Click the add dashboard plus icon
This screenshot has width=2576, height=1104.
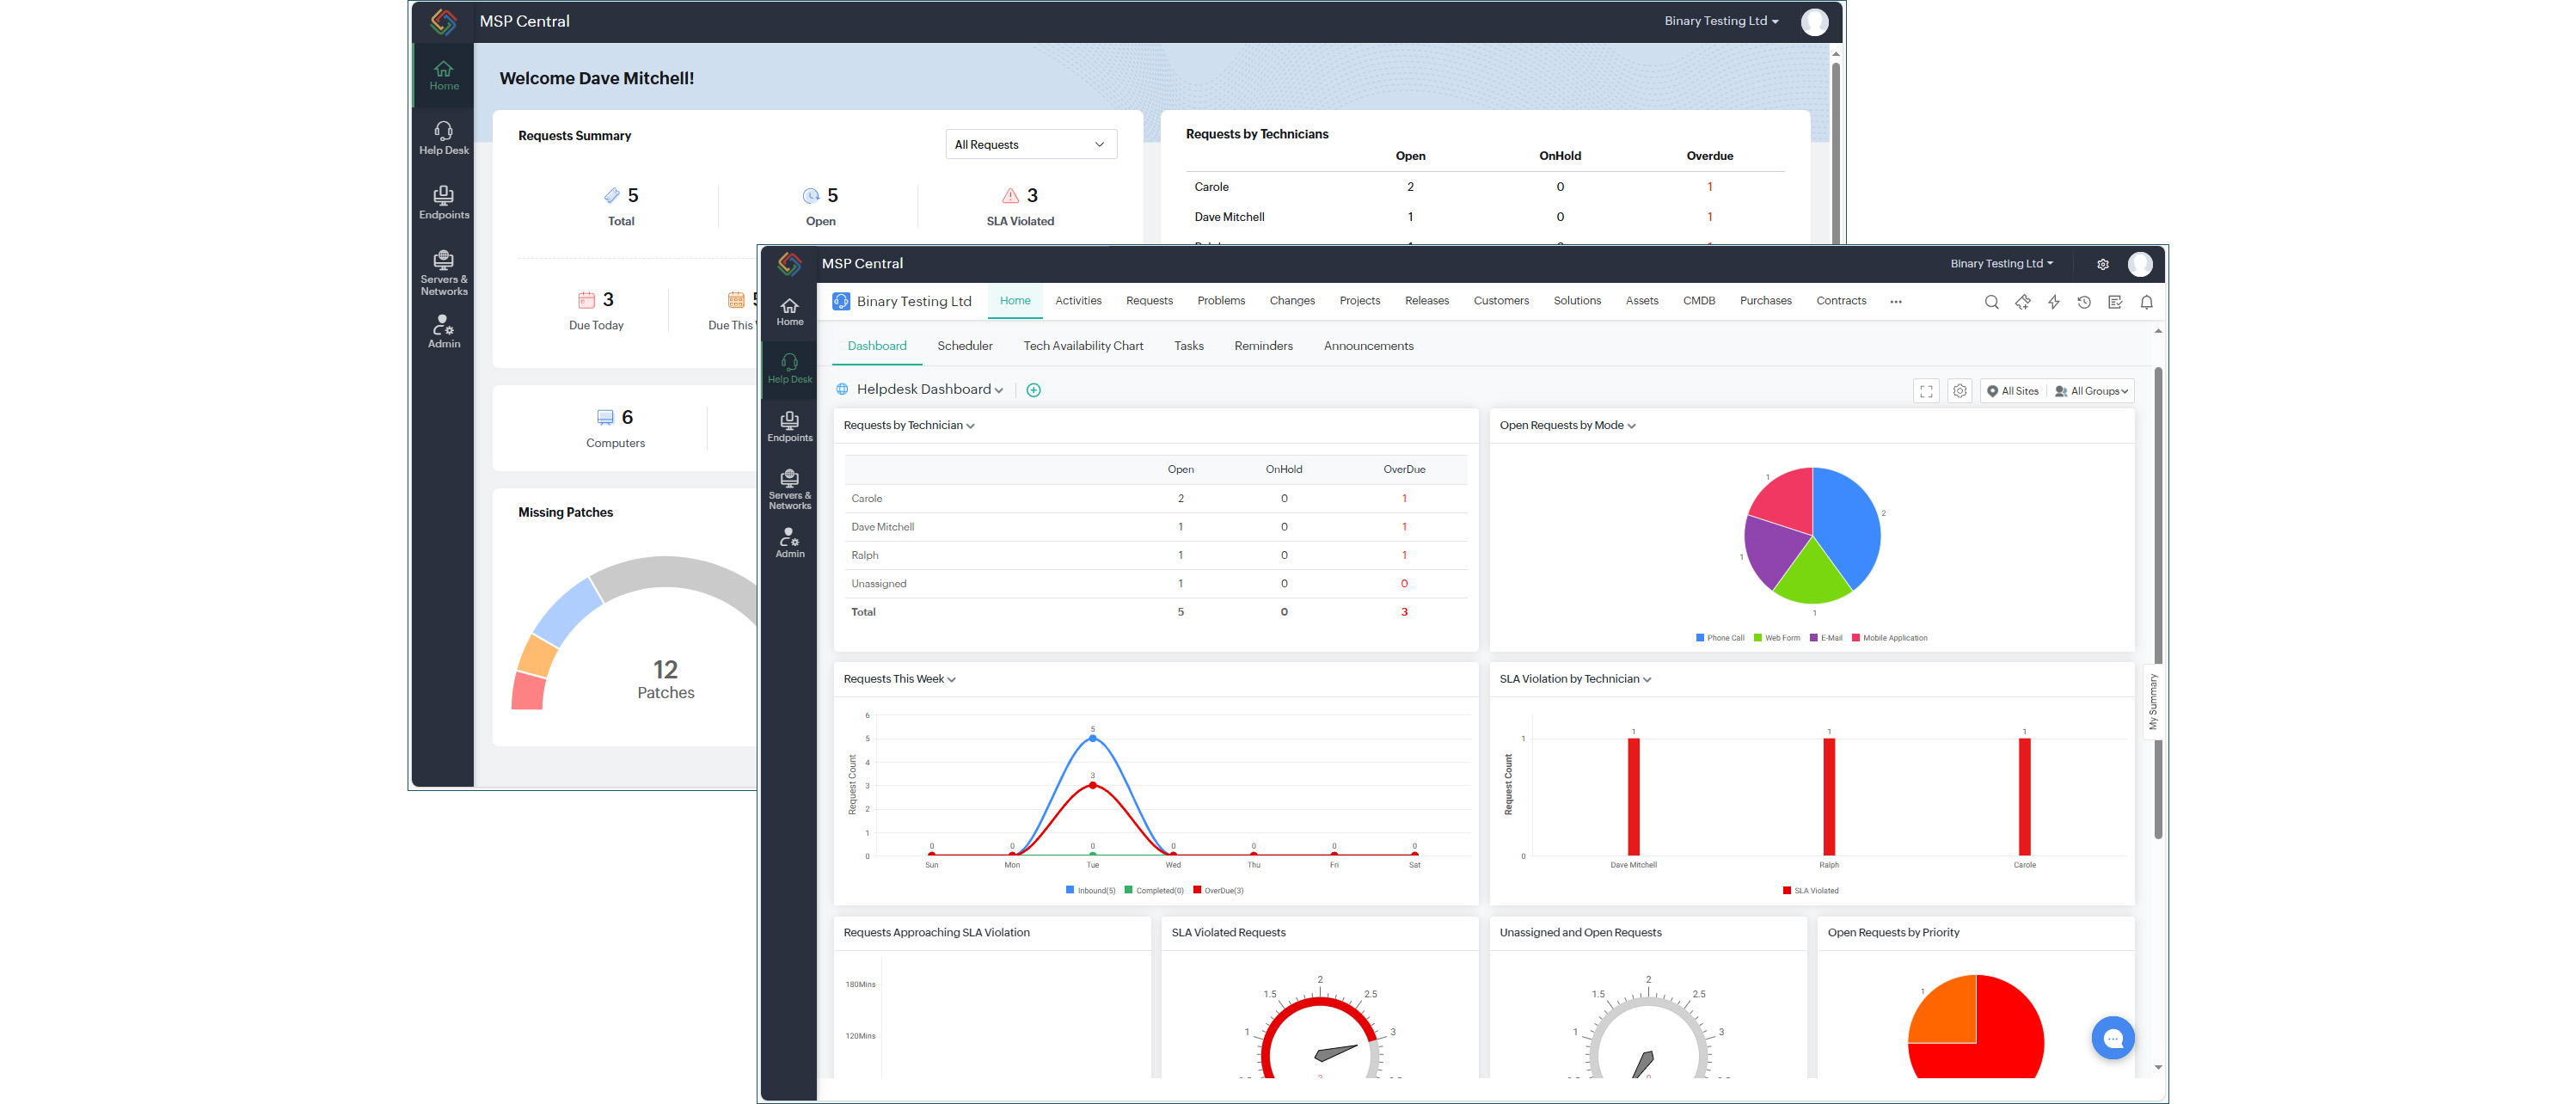pos(1034,390)
